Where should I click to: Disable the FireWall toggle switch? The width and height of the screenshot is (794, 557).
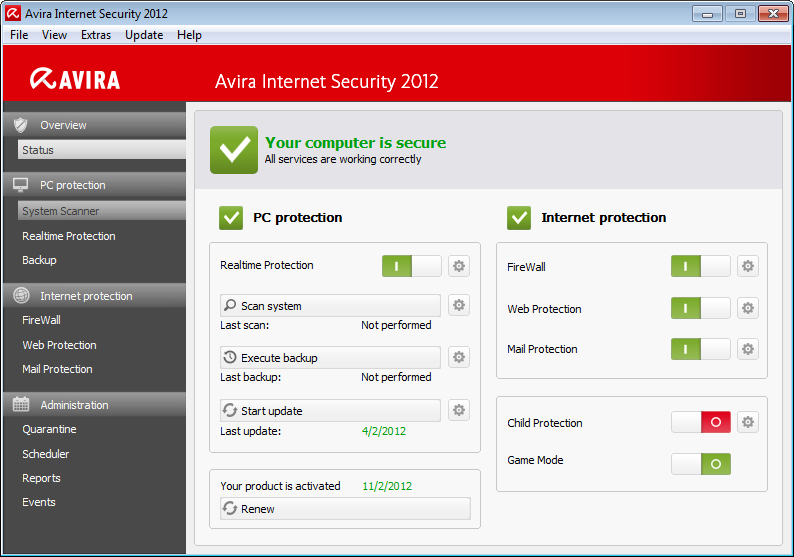[x=700, y=267]
